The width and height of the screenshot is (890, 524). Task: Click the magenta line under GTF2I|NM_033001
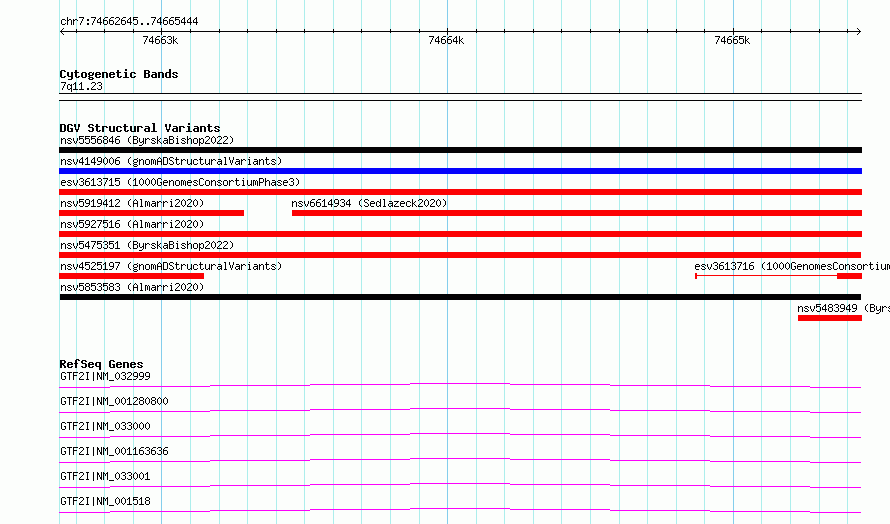460,485
